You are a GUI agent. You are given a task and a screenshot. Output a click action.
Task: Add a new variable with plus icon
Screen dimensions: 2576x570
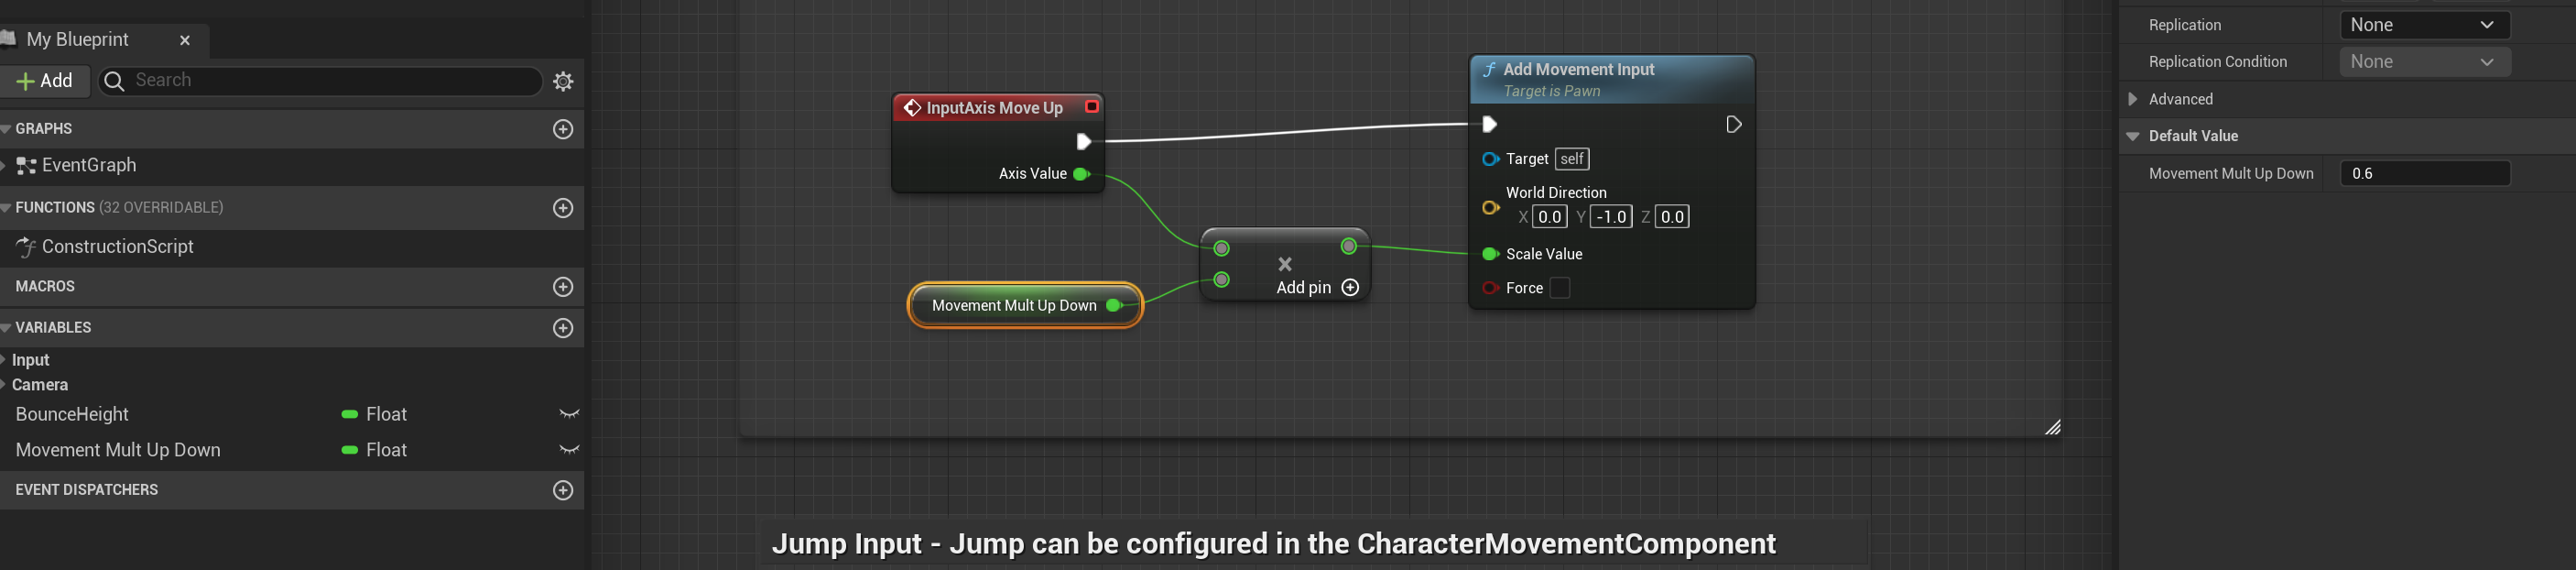pyautogui.click(x=563, y=328)
